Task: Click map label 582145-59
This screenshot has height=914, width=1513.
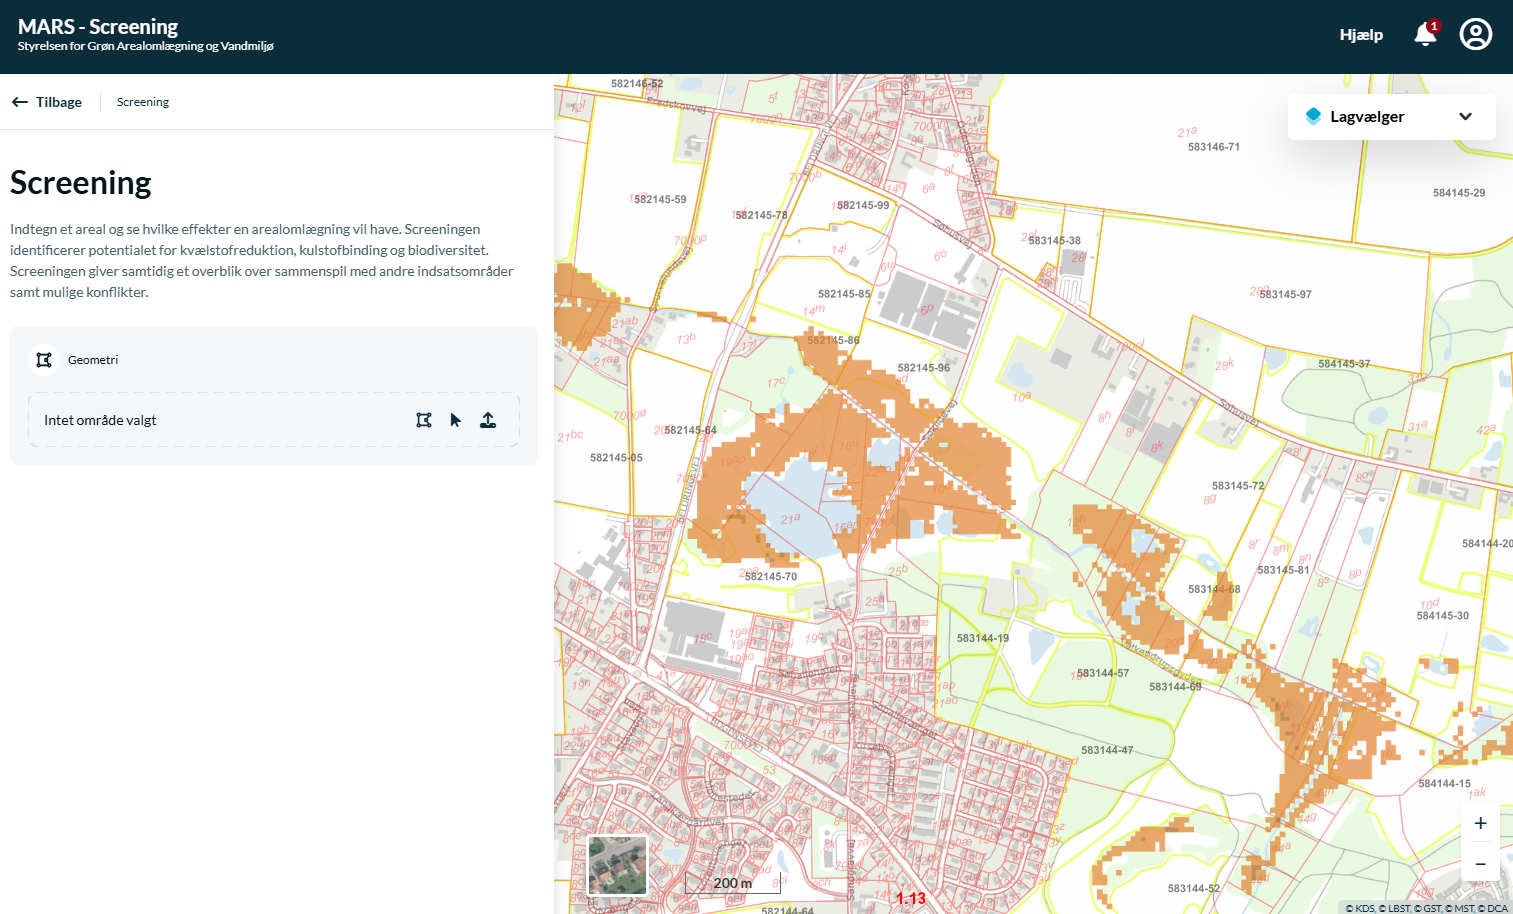Action: point(660,200)
